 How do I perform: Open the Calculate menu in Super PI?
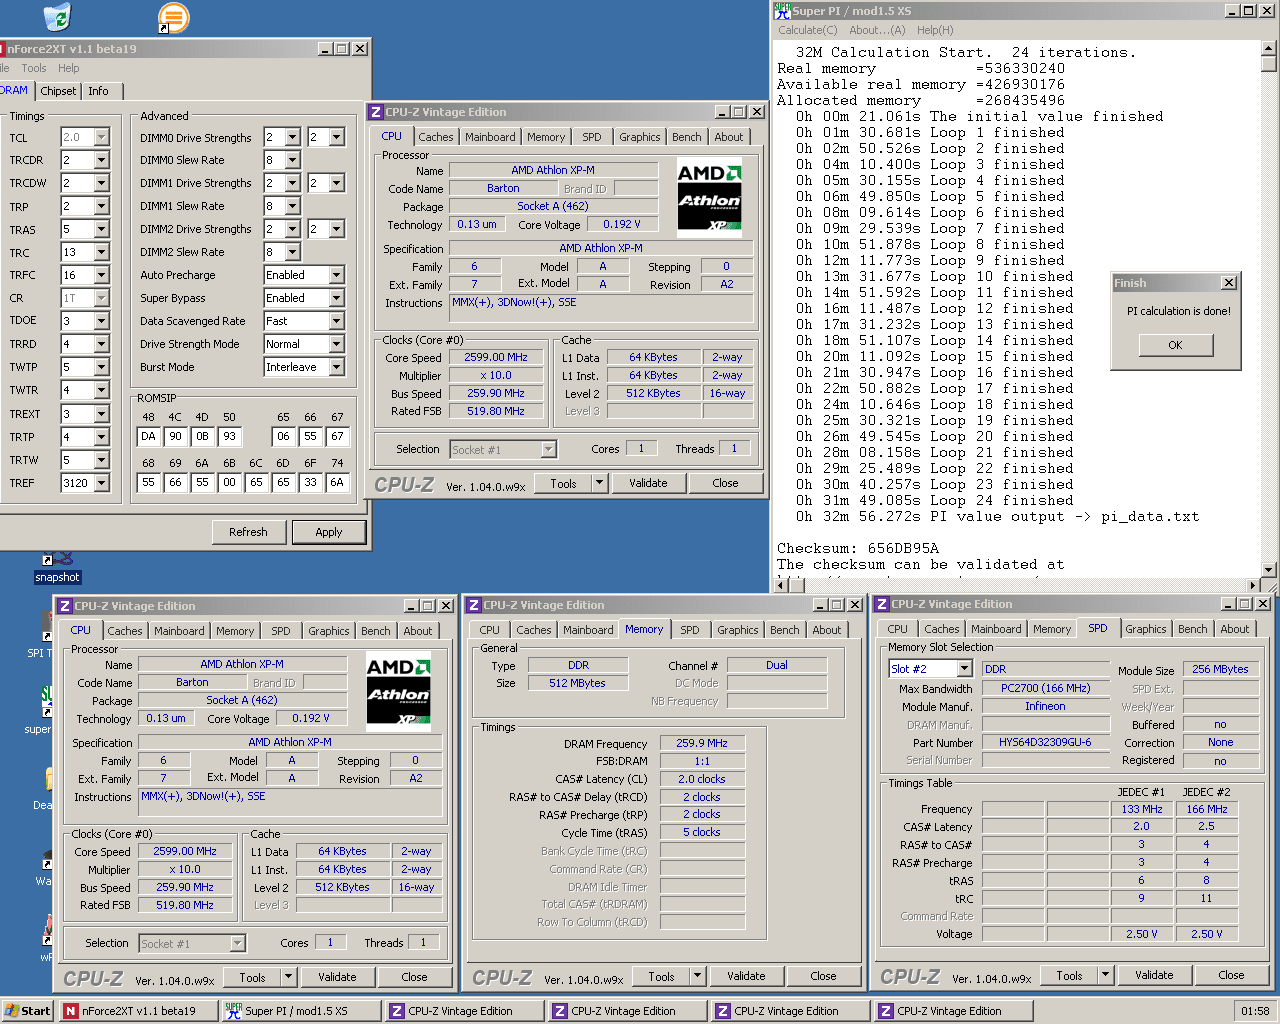[x=807, y=30]
